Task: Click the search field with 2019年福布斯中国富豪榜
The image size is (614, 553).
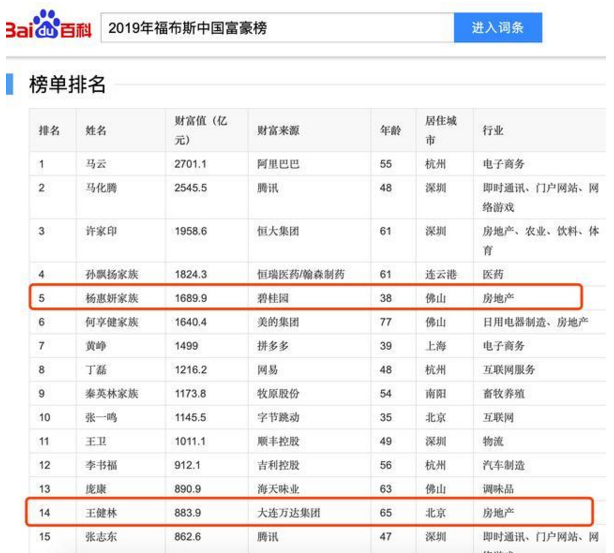Action: coord(278,27)
